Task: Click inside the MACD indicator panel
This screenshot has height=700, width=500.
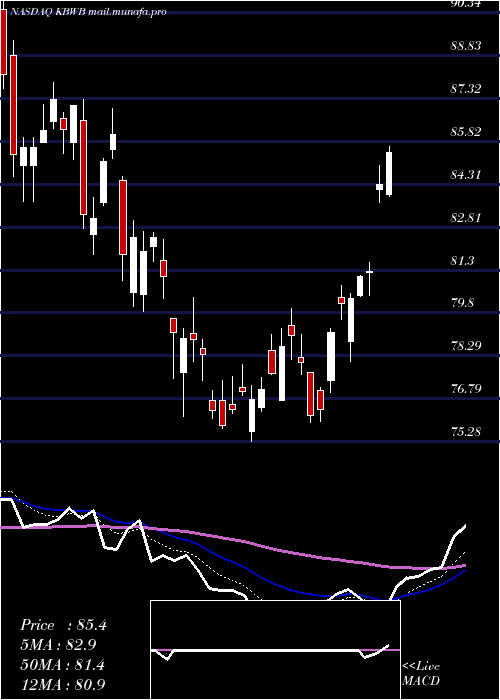Action: [275, 650]
